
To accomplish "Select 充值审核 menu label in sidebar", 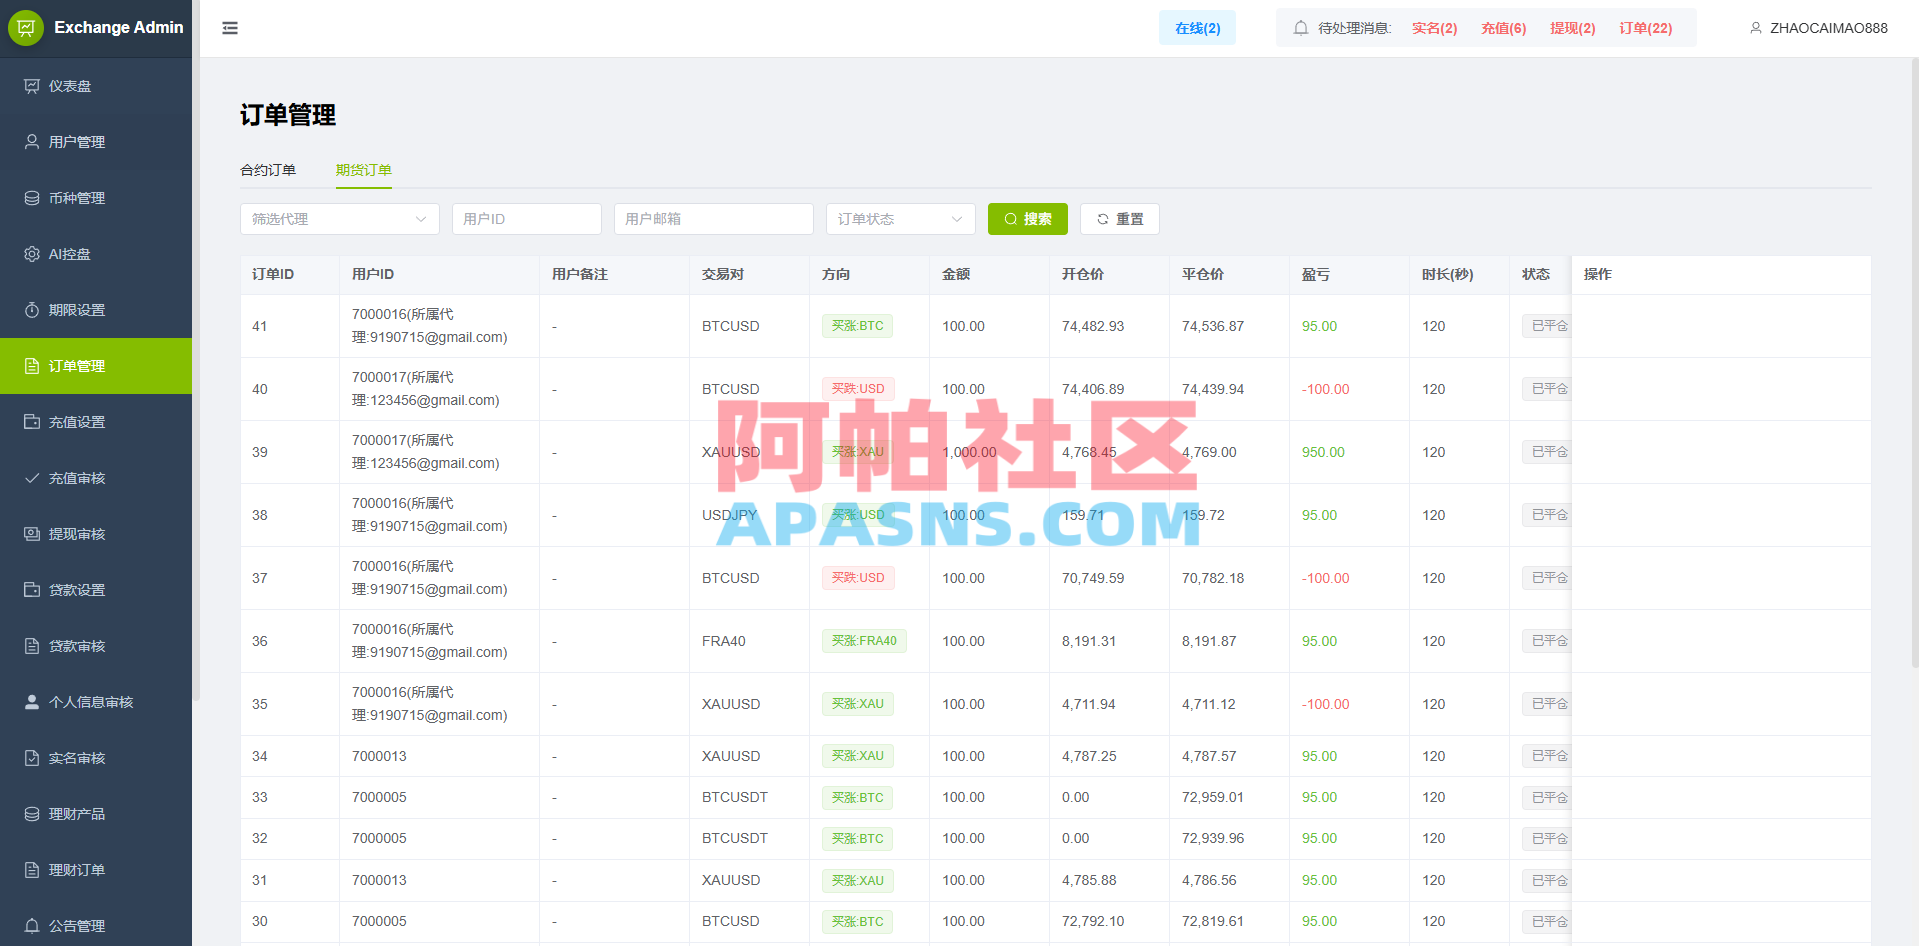I will pyautogui.click(x=77, y=478).
